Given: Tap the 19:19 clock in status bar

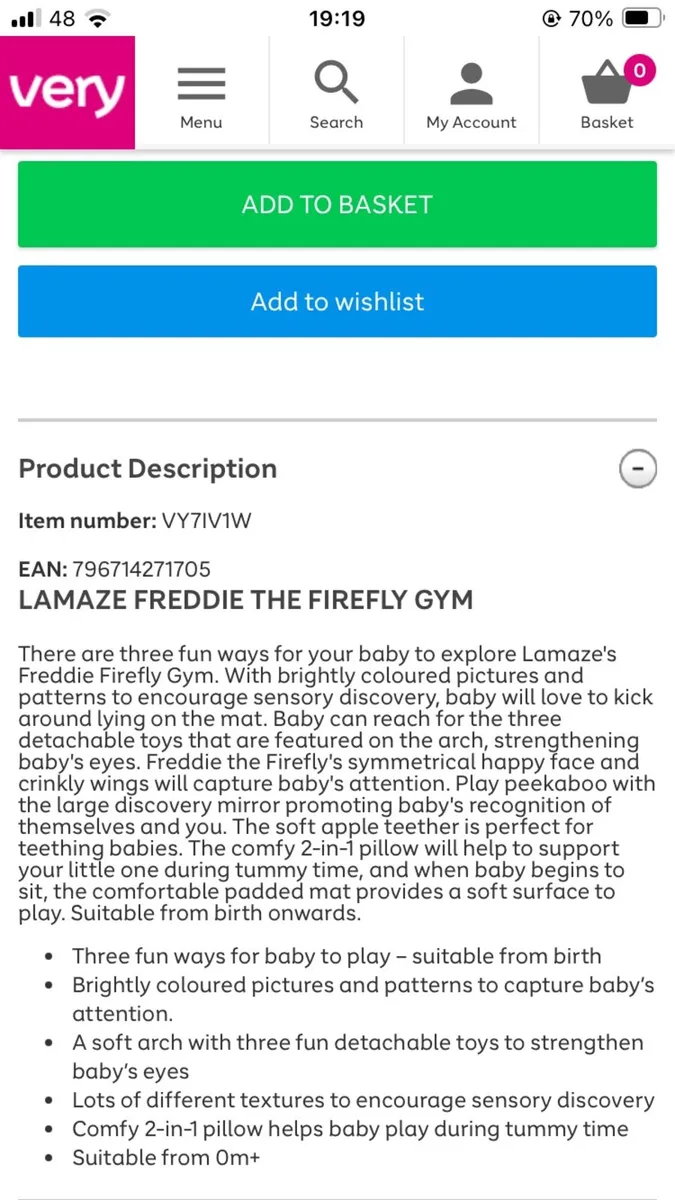Looking at the screenshot, I should point(337,18).
